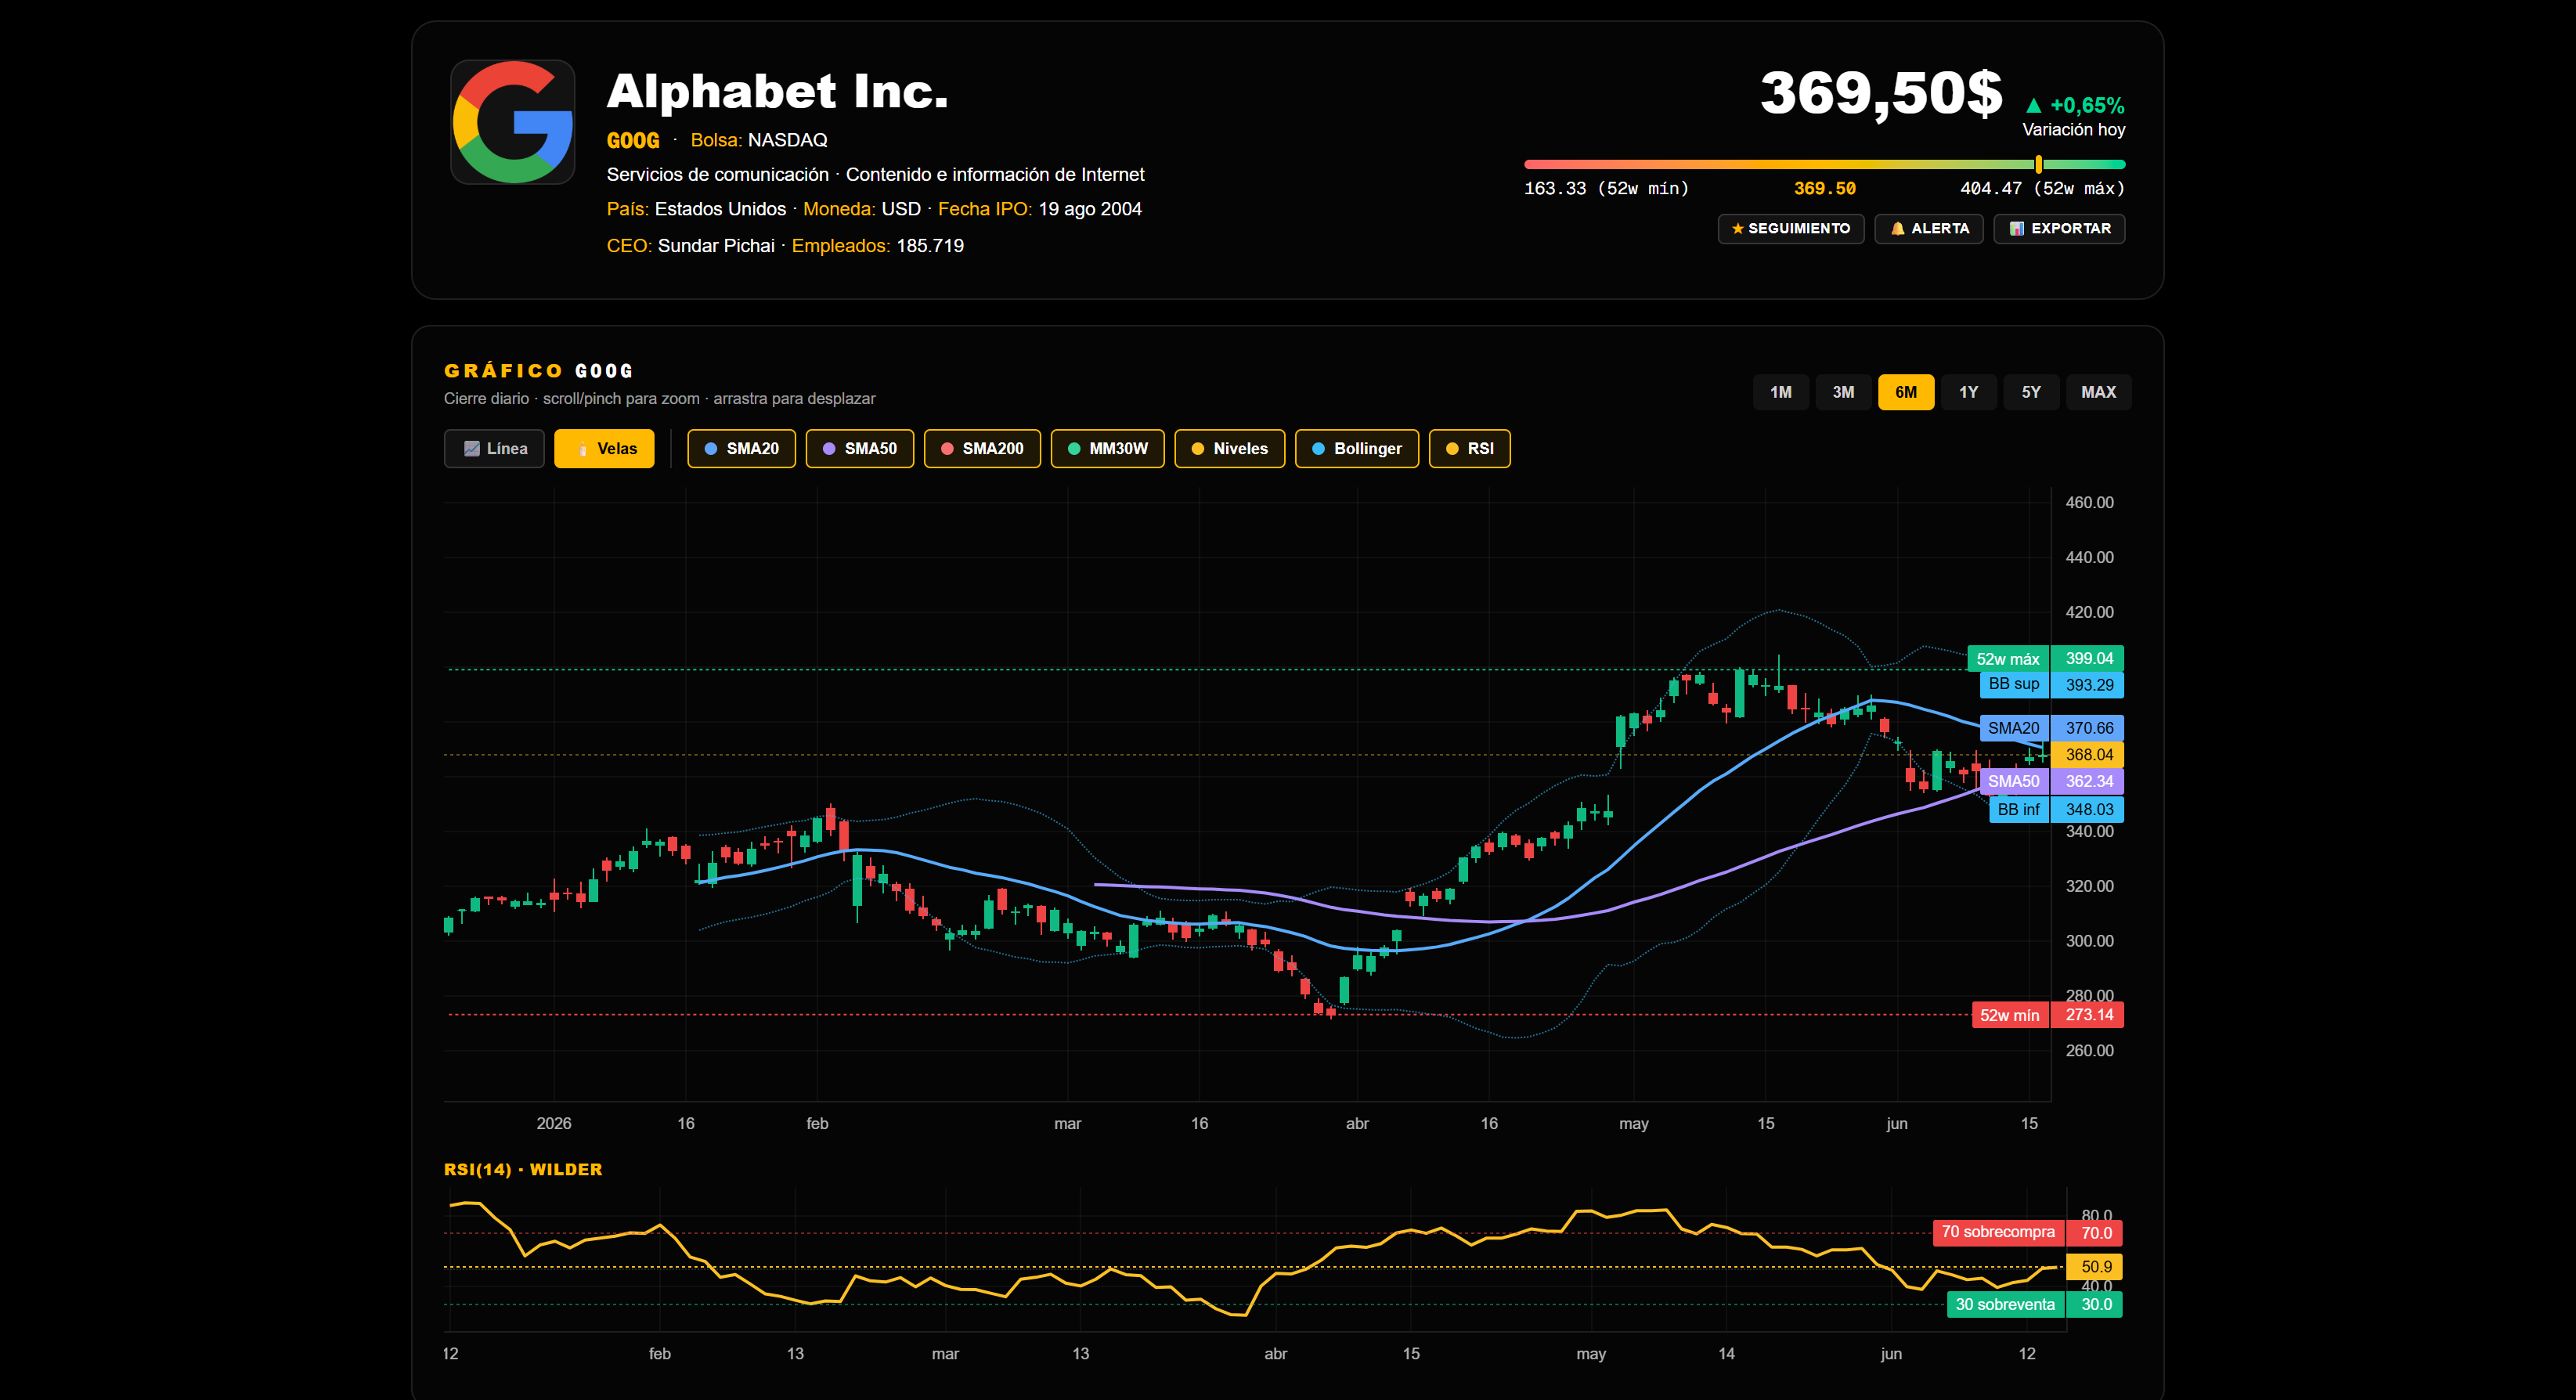This screenshot has width=2576, height=1400.
Task: Select the 1Y time range
Action: point(1968,392)
